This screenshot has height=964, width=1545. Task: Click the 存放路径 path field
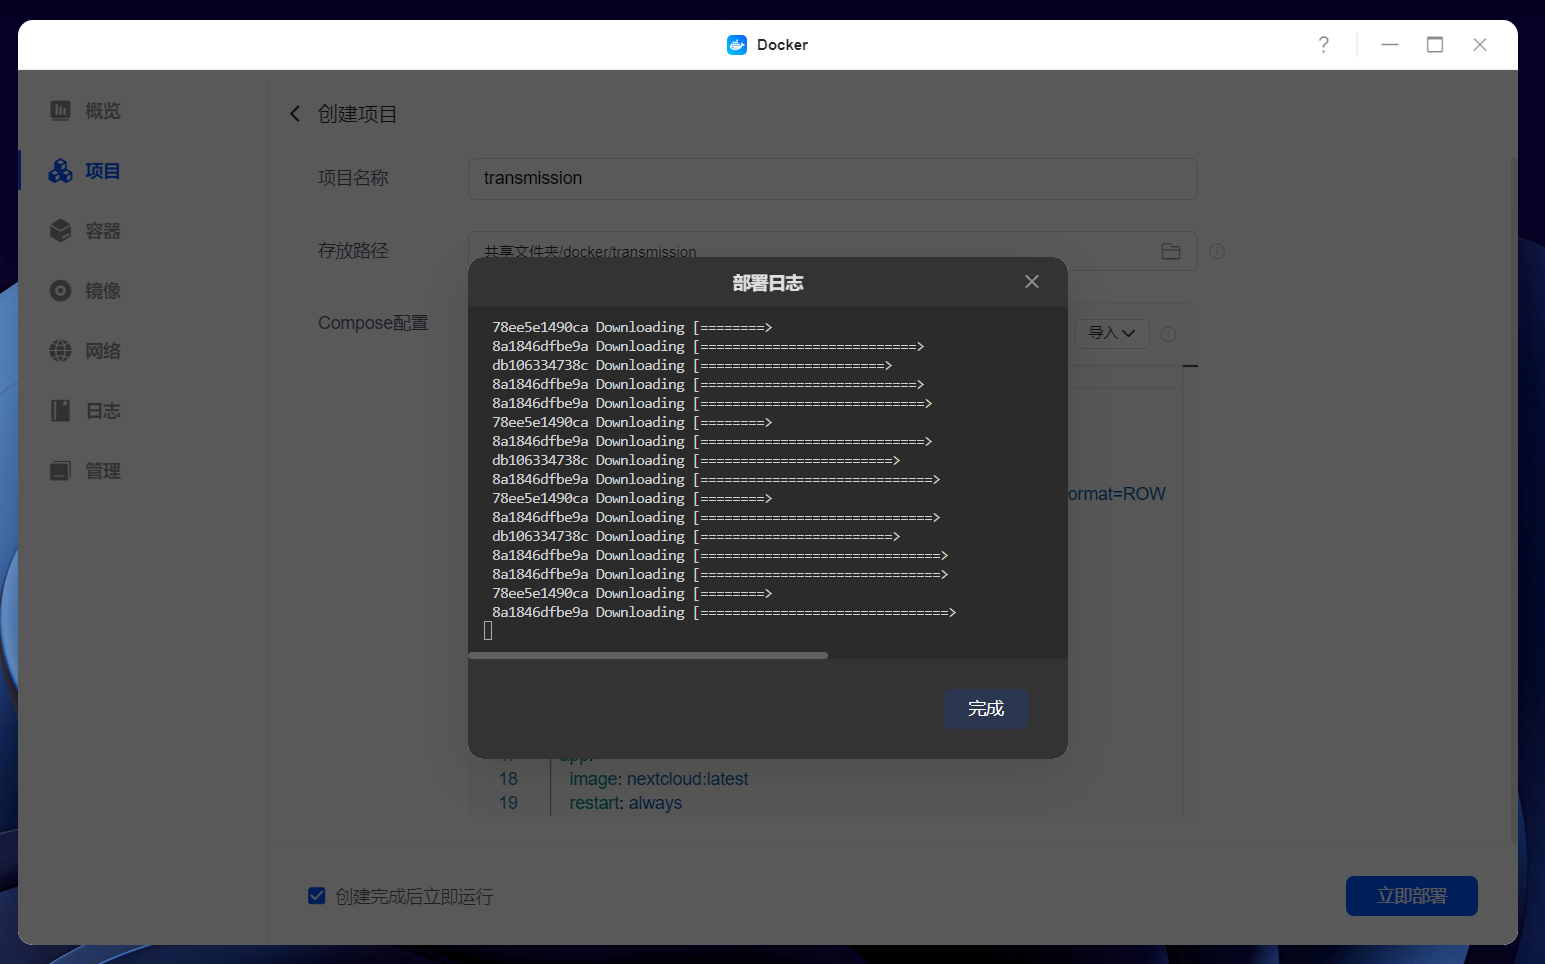coord(833,251)
